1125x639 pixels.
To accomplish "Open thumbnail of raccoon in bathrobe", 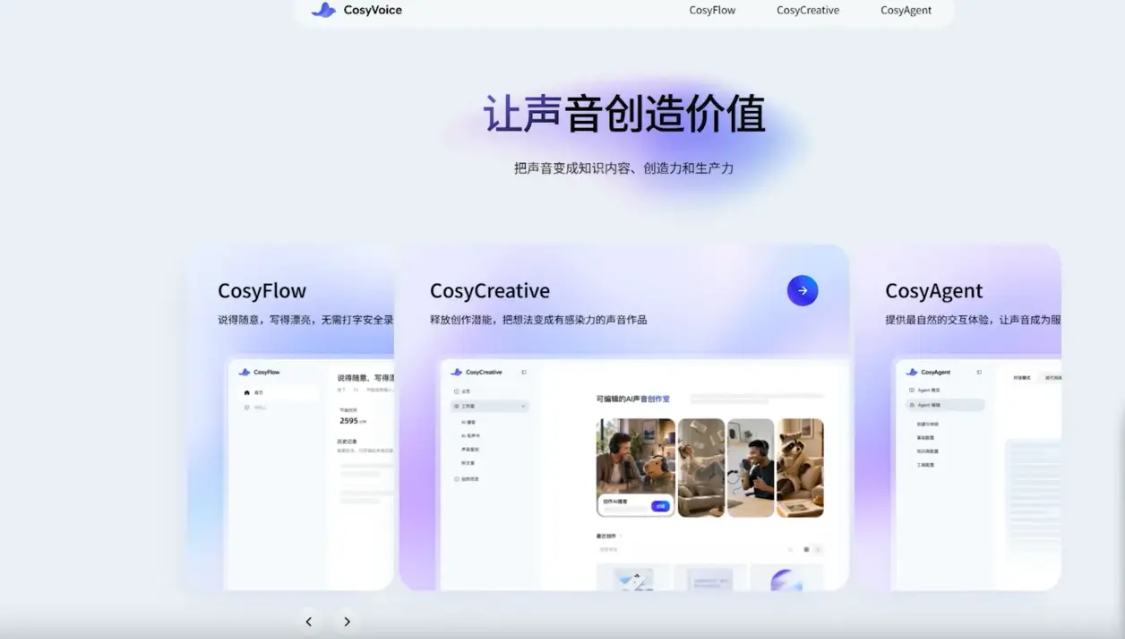I will pyautogui.click(x=800, y=468).
